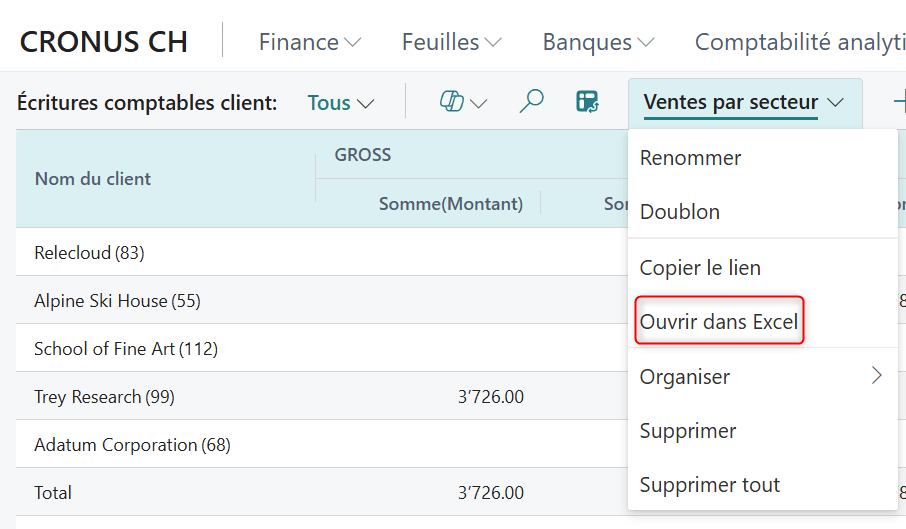Choose Renommer from the menu
The image size is (906, 529).
coord(690,158)
